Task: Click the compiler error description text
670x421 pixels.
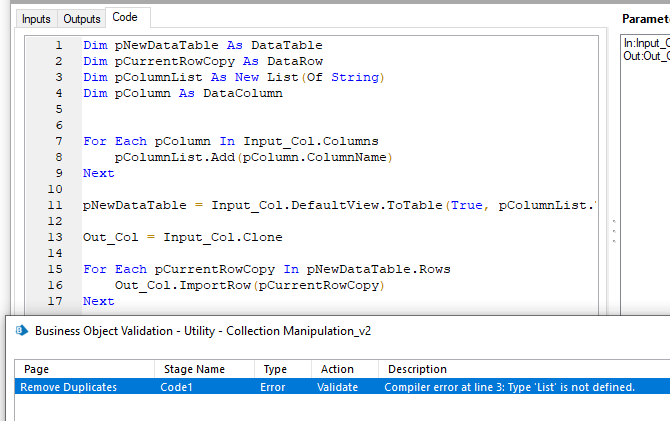Action: [509, 387]
